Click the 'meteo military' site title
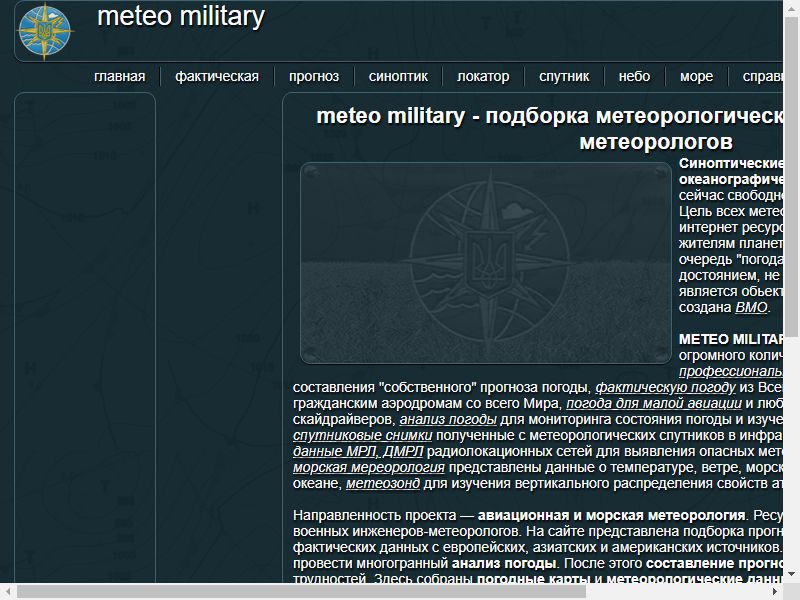 point(181,16)
